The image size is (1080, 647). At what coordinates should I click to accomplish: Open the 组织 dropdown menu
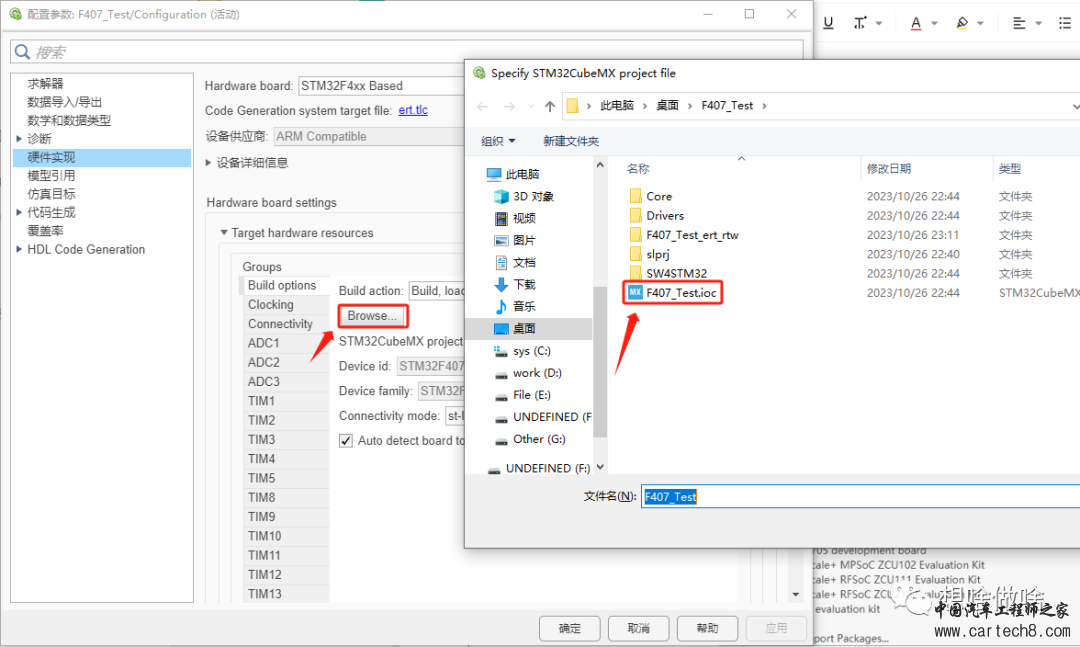498,141
